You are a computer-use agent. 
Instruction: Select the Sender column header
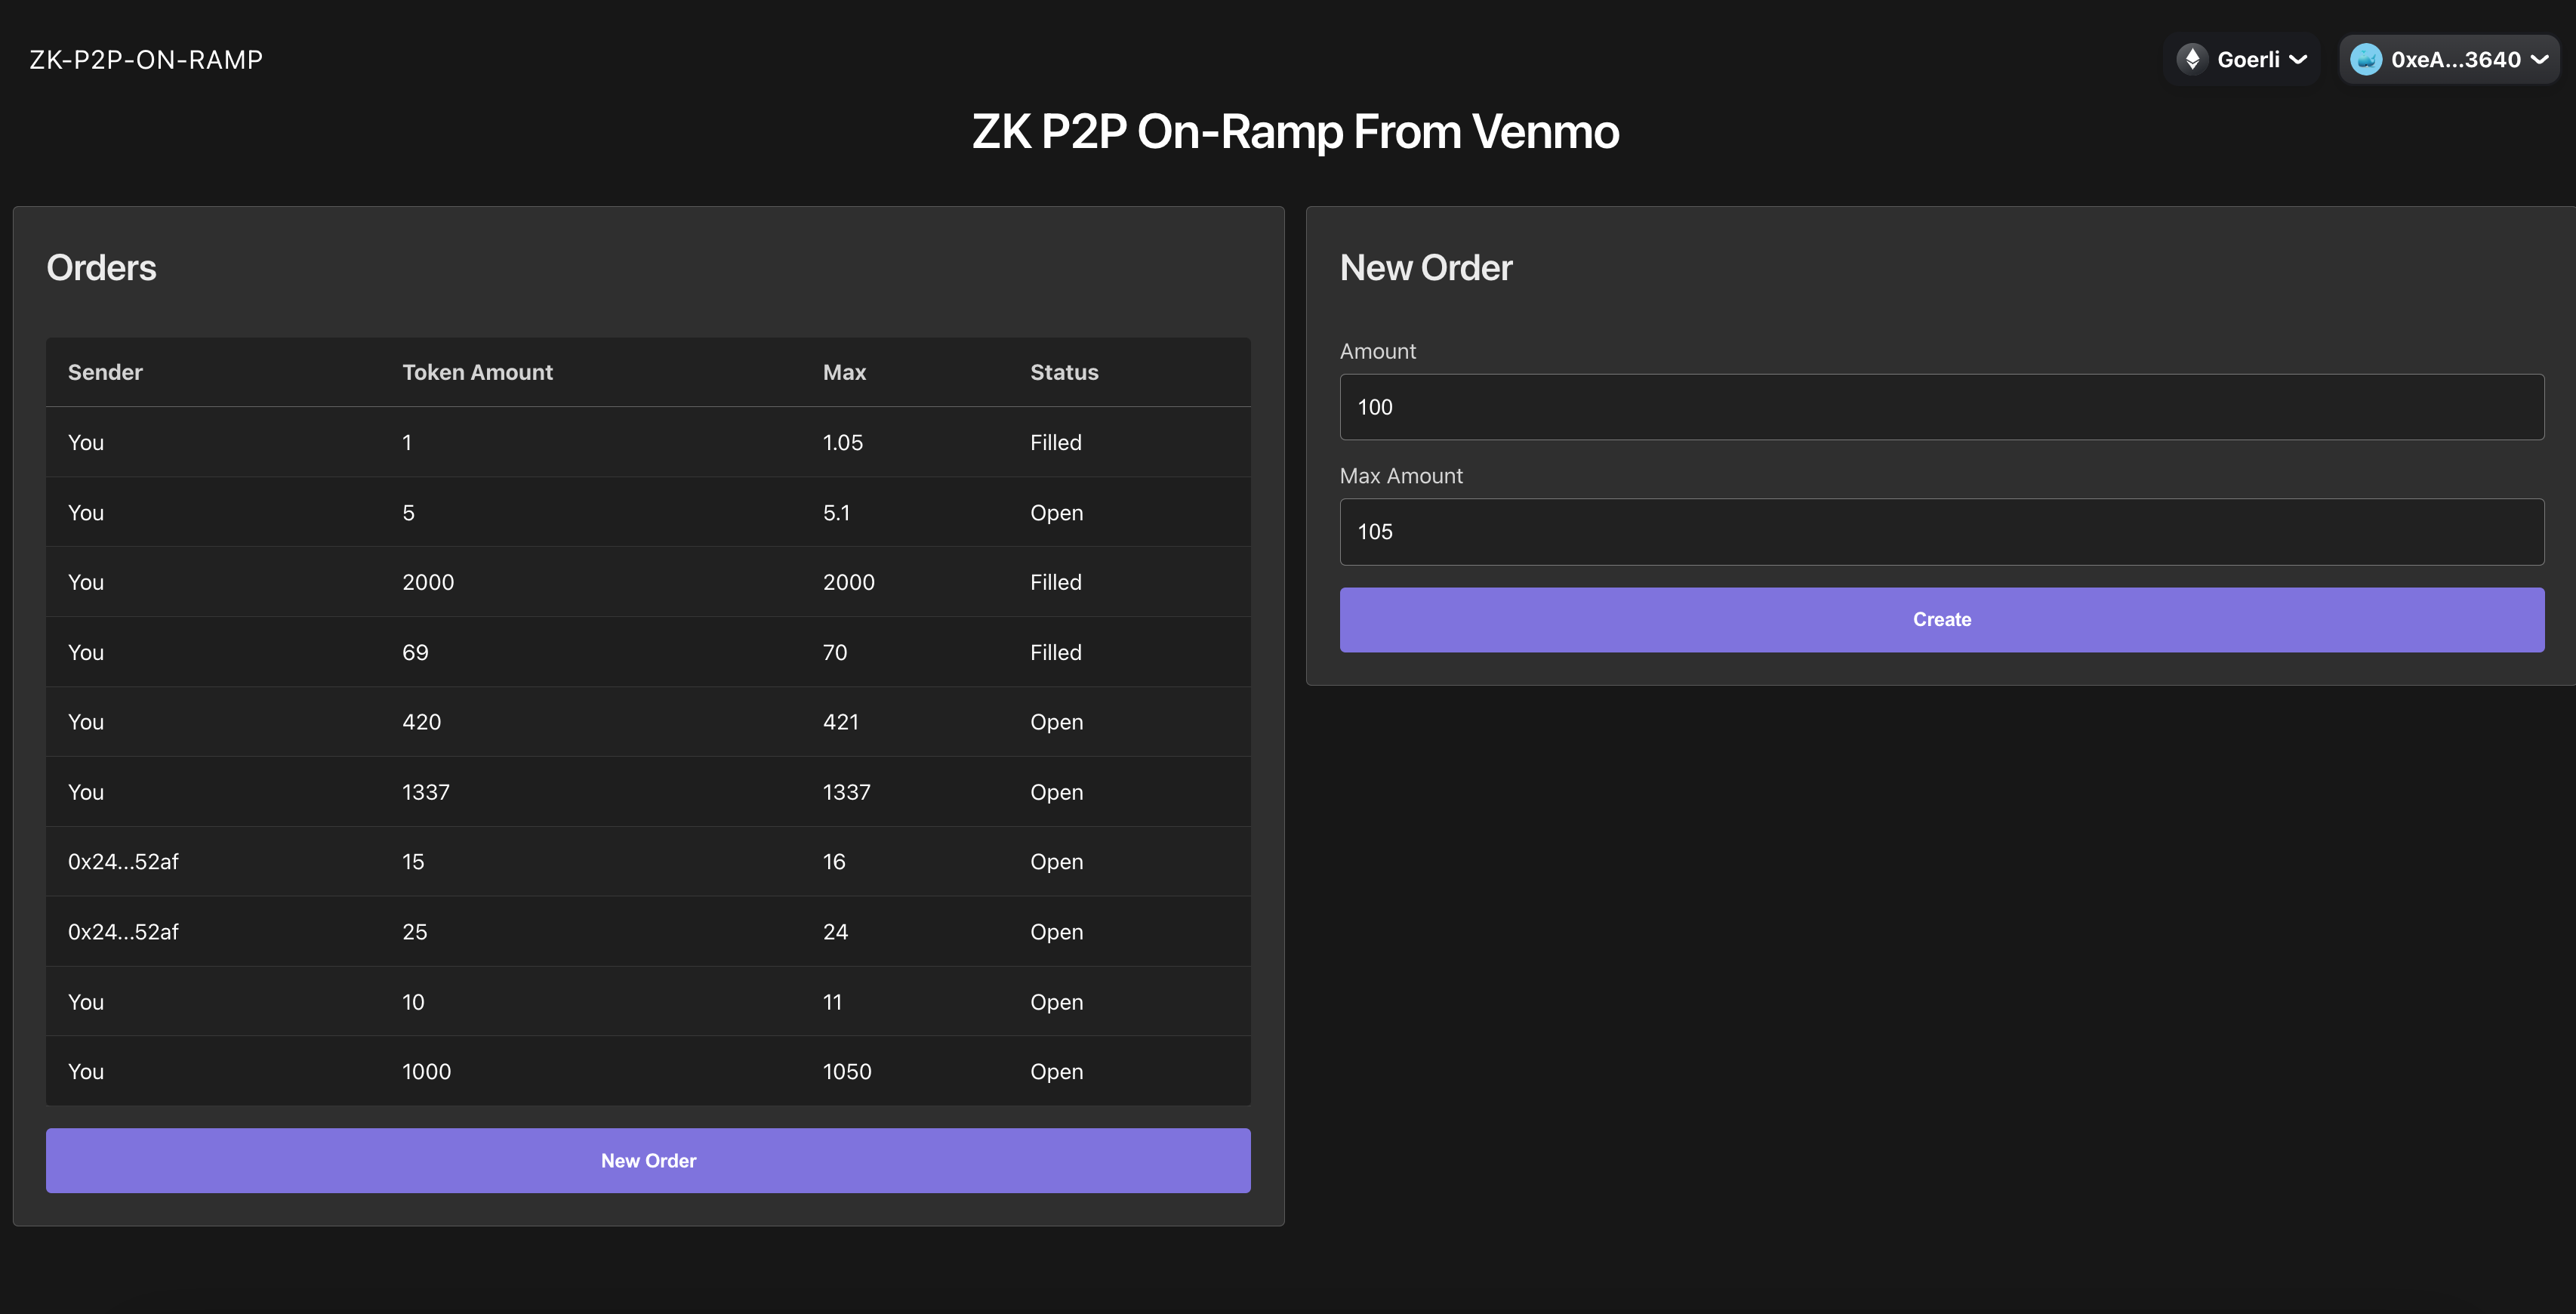tap(105, 371)
